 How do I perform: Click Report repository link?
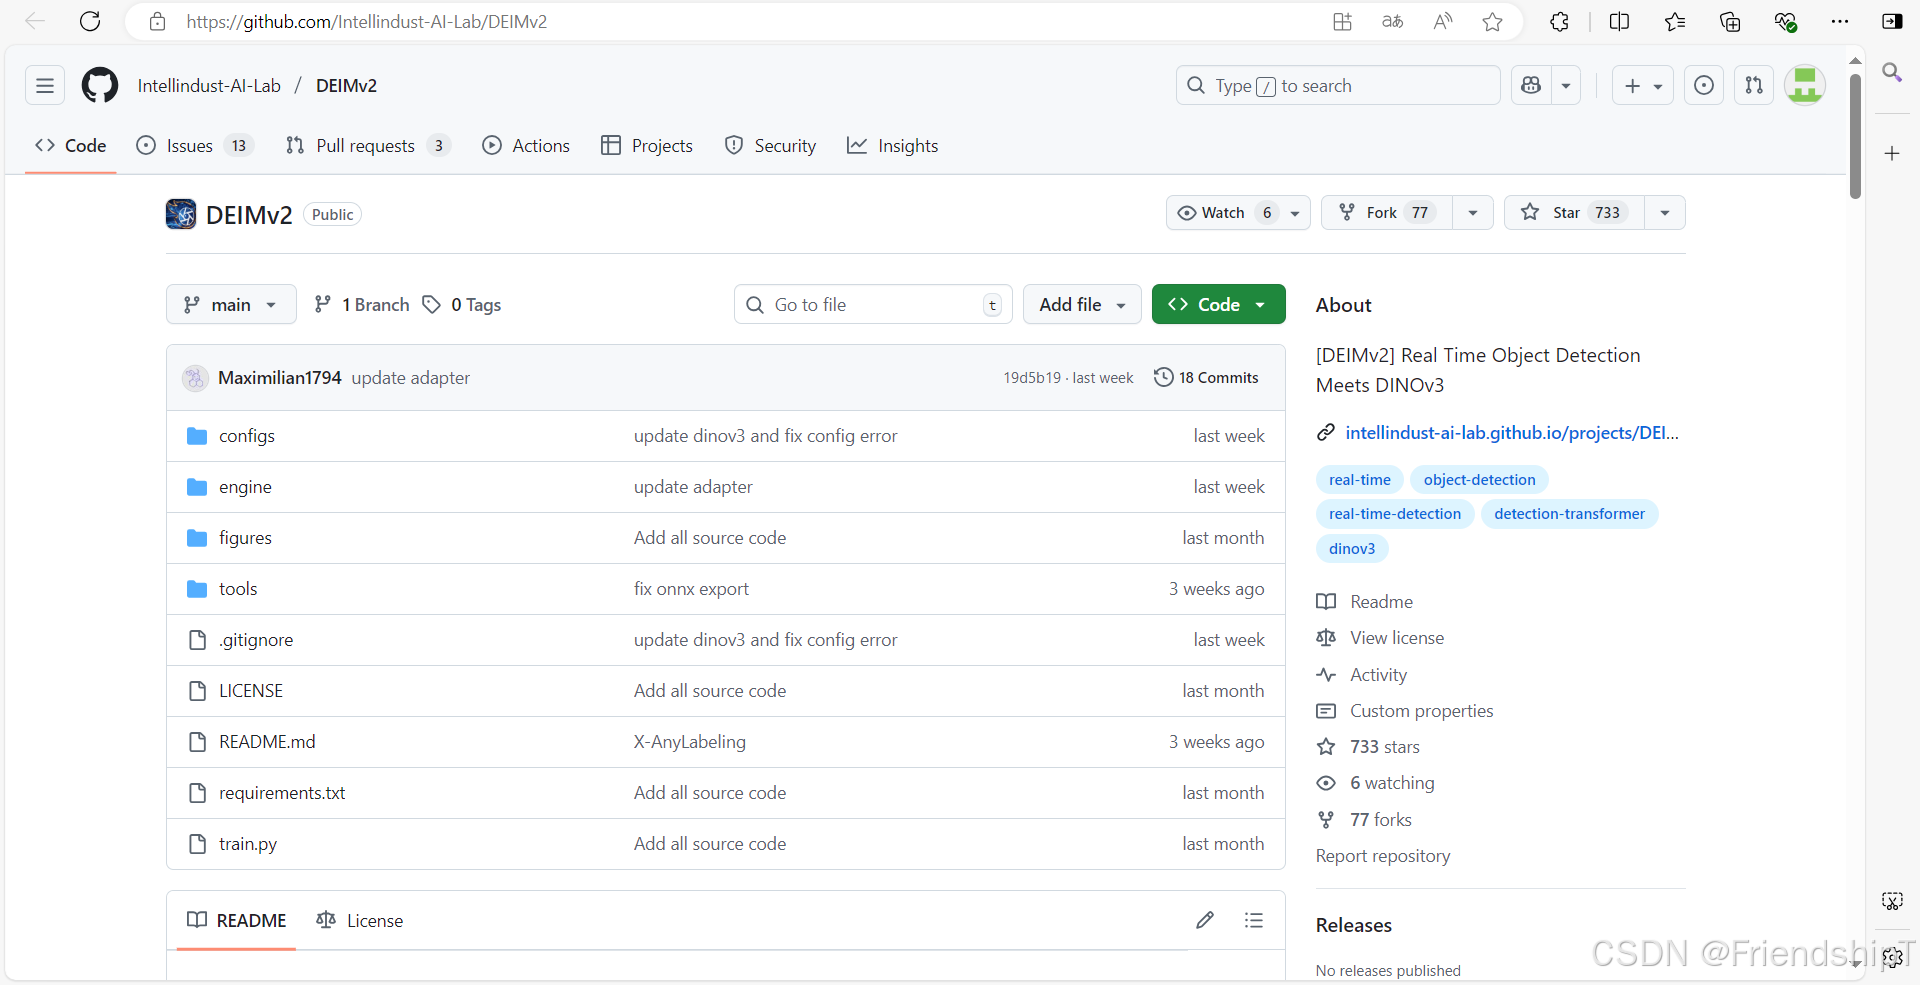1383,856
